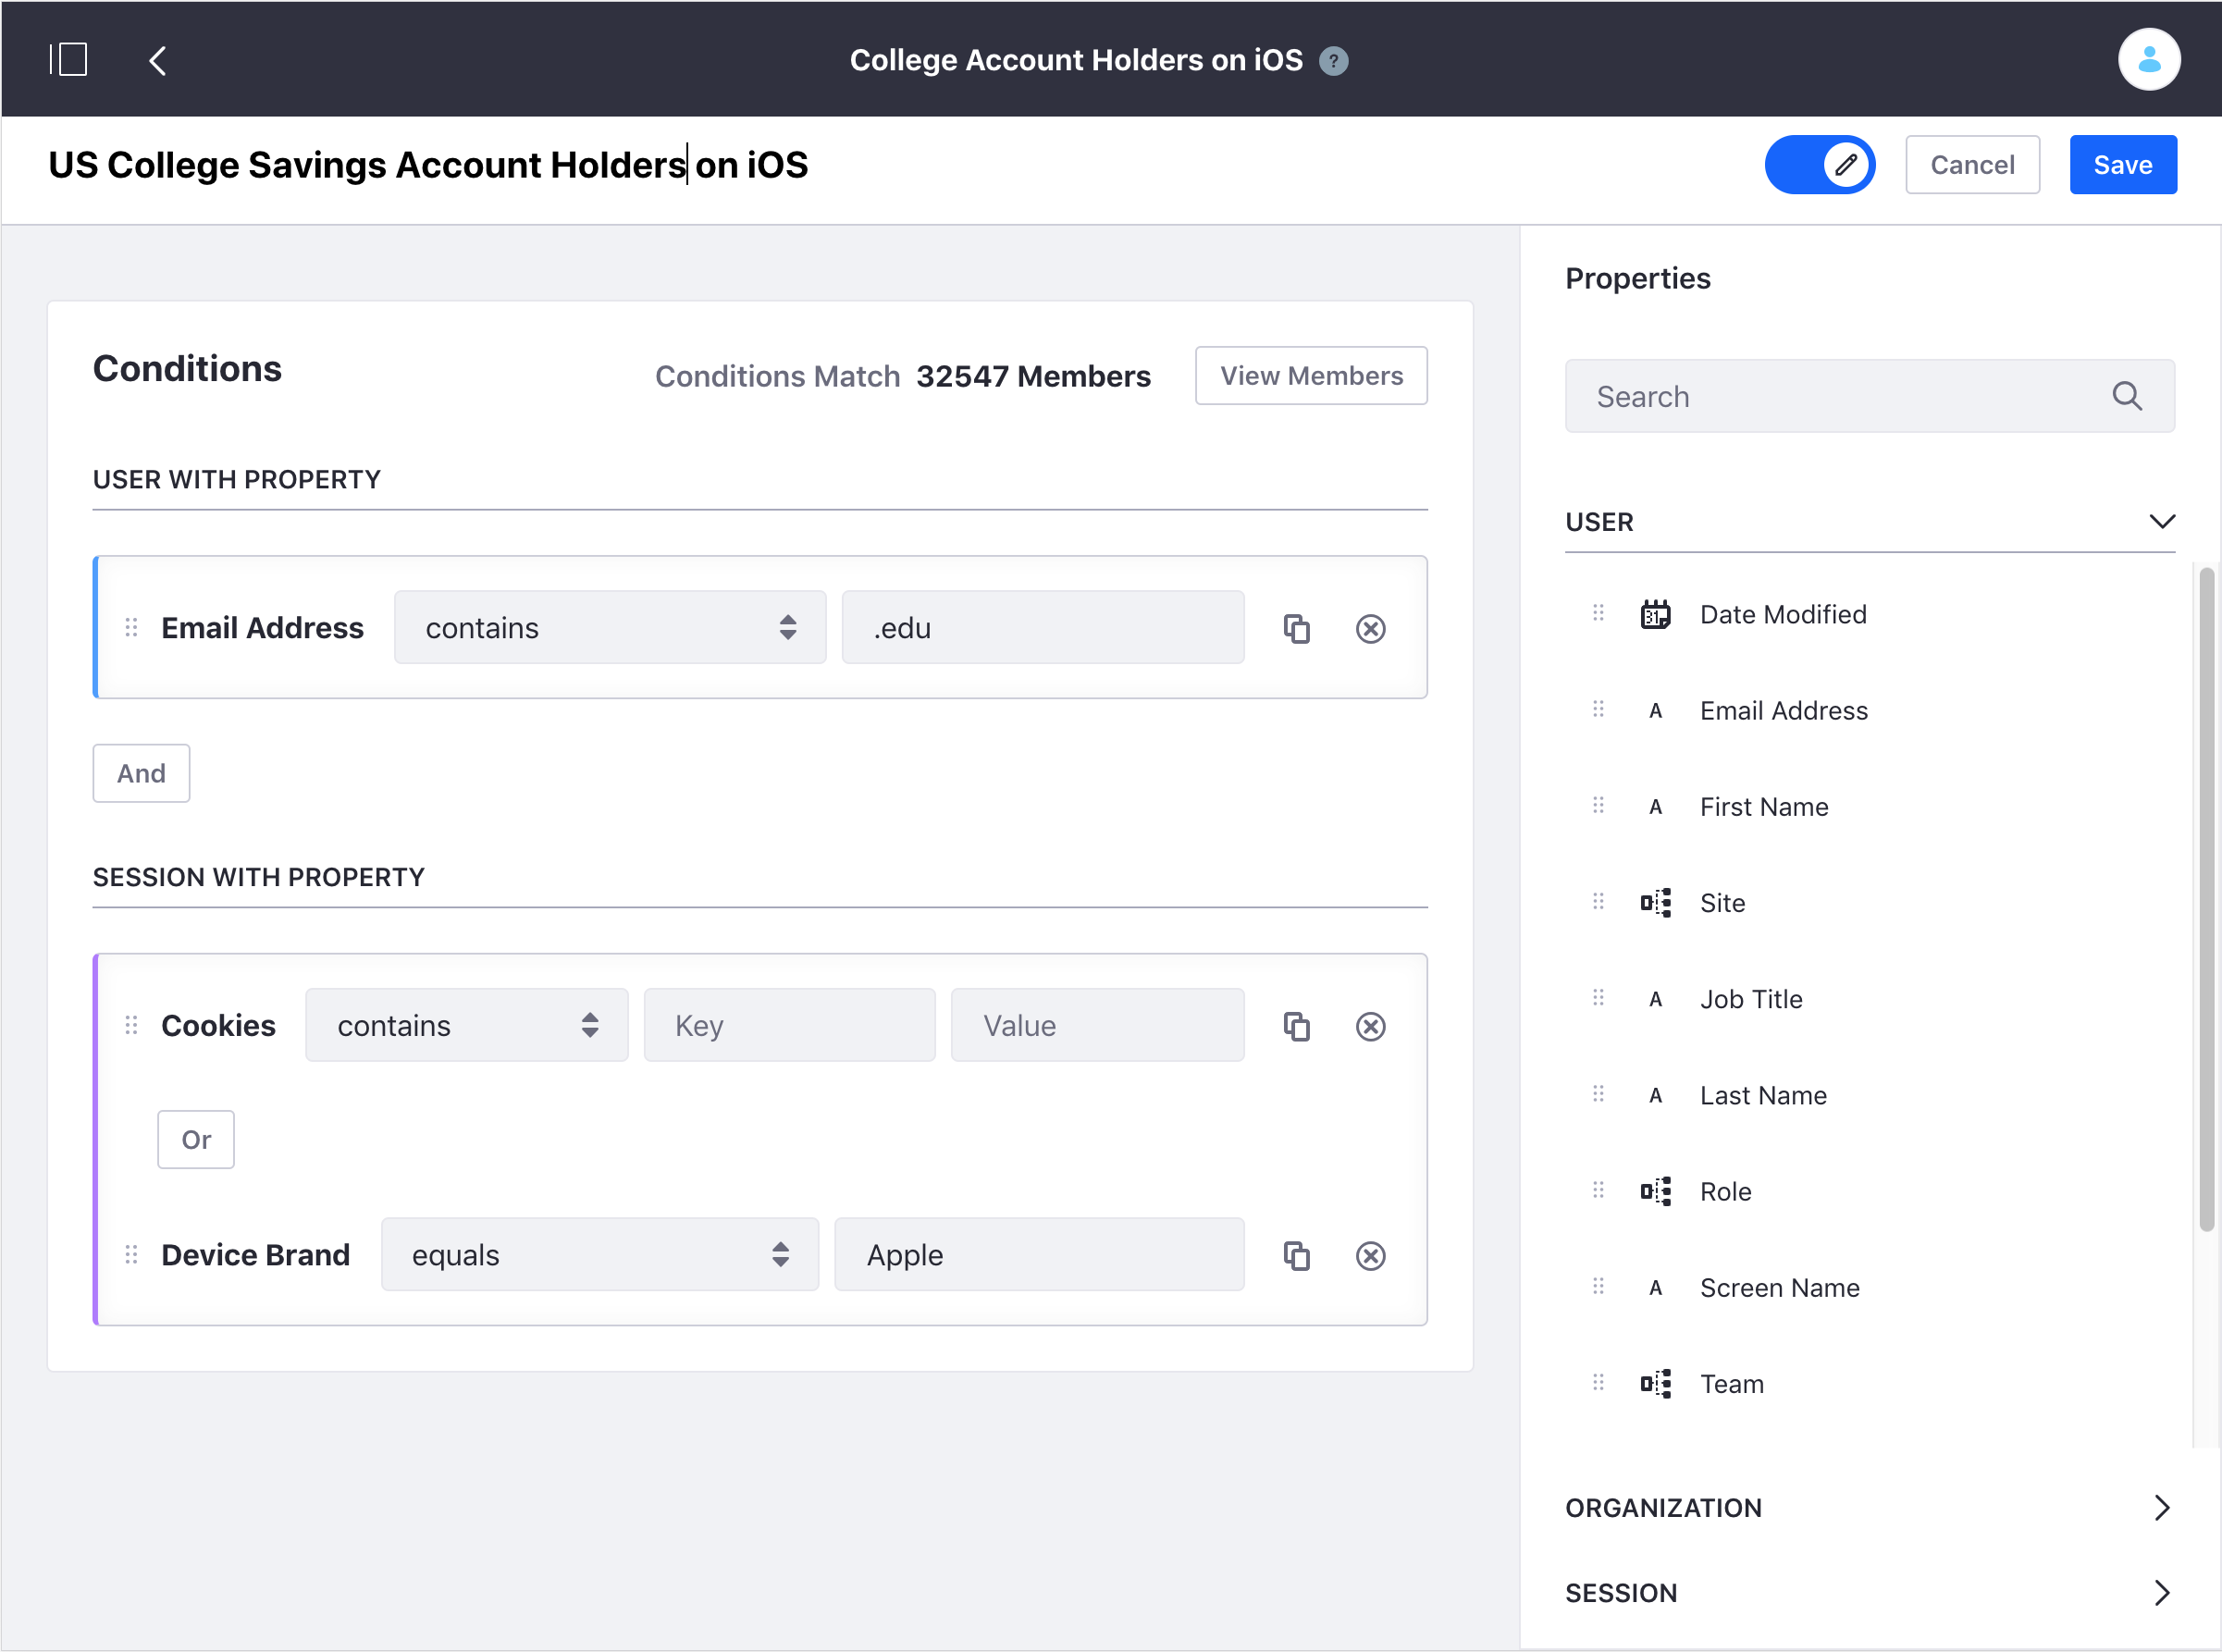The image size is (2222, 1652).
Task: Toggle the Or conjunction button
Action: [196, 1139]
